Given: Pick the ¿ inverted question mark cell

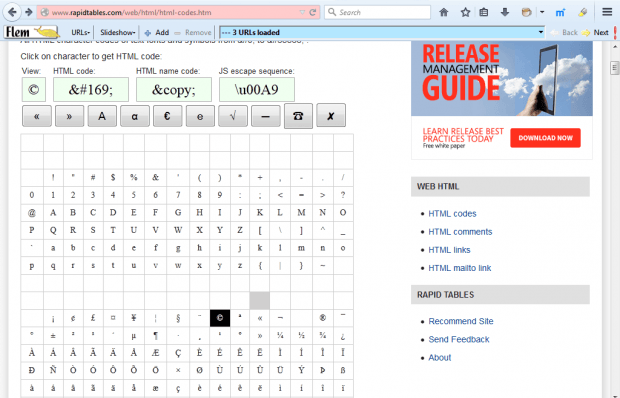Looking at the screenshot, I should [343, 336].
